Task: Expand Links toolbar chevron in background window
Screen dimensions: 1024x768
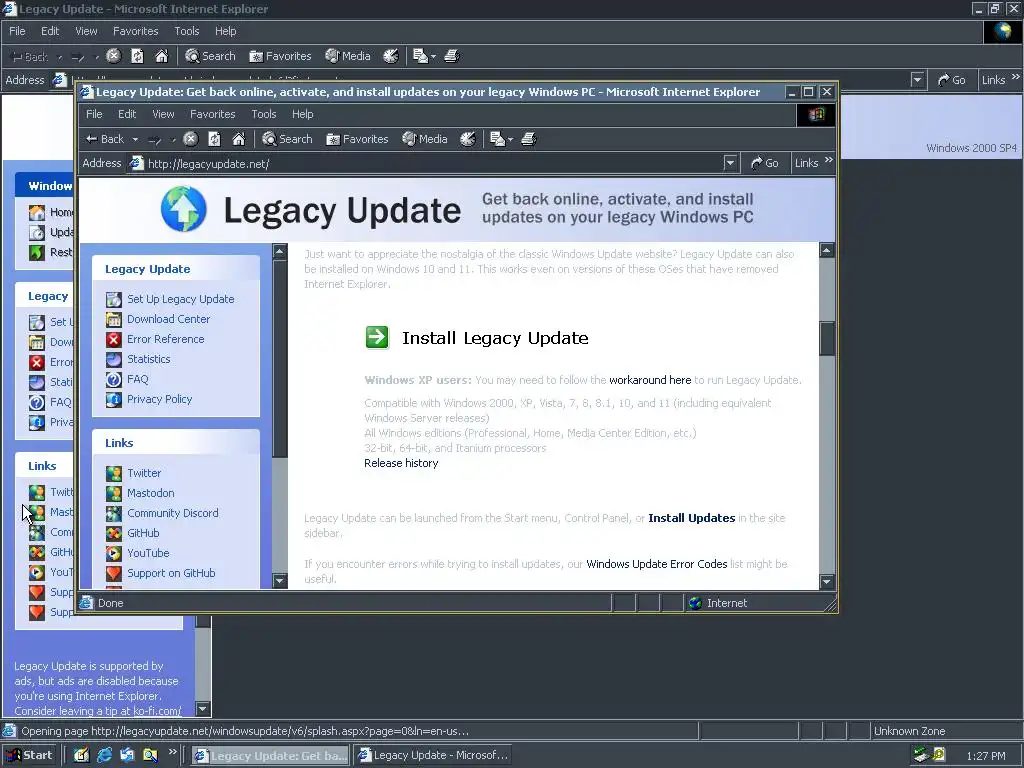Action: click(1016, 76)
